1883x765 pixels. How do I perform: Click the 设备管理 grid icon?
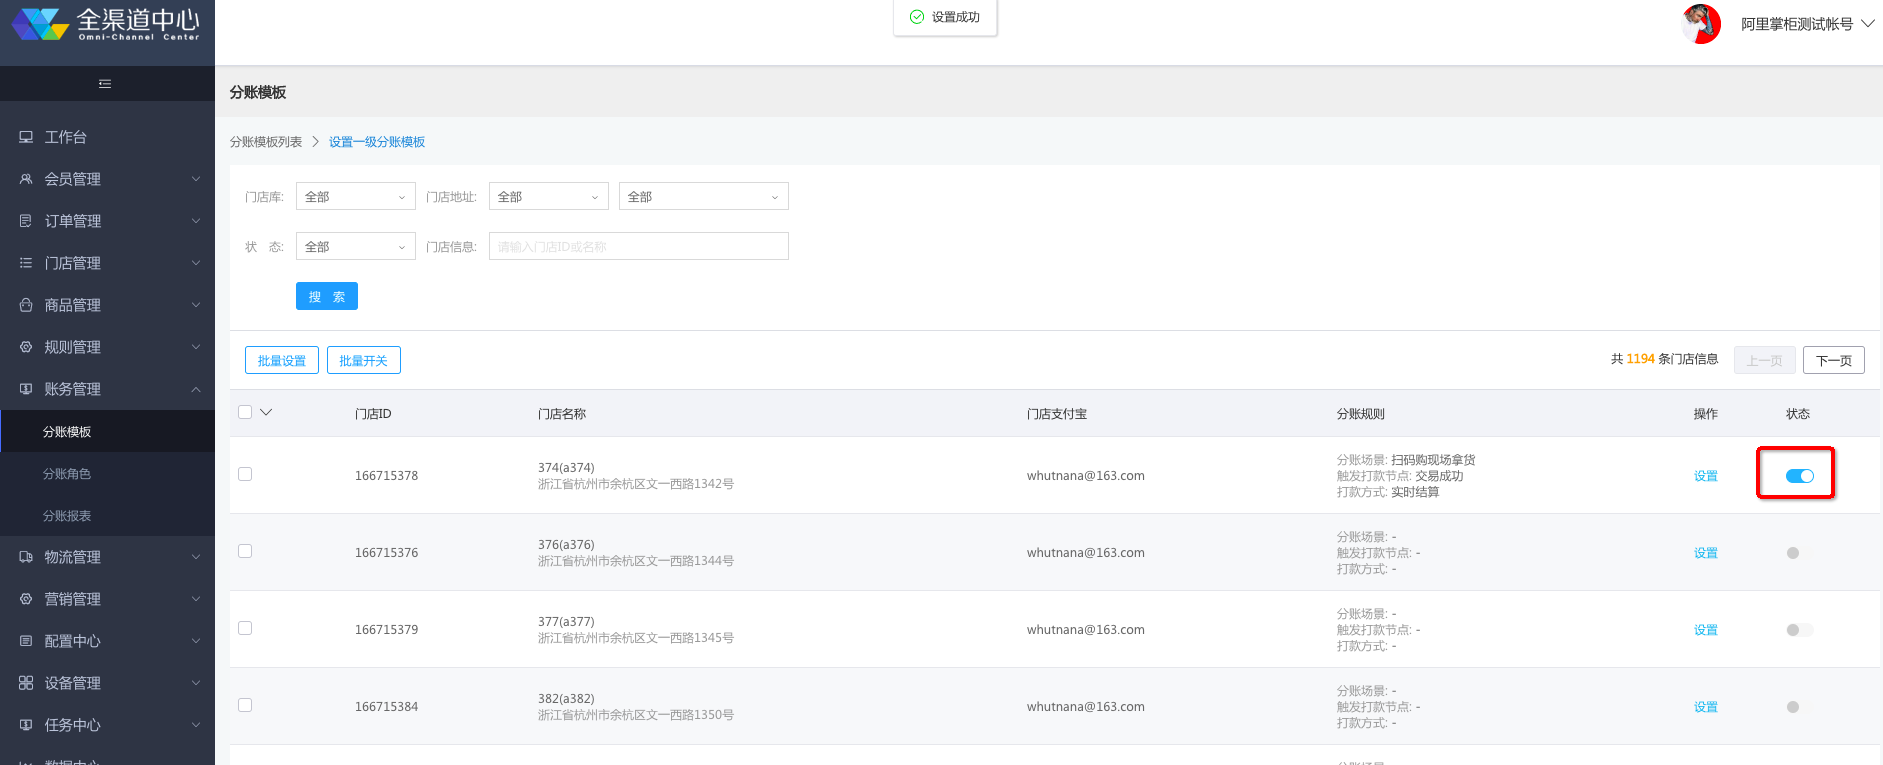pos(26,683)
